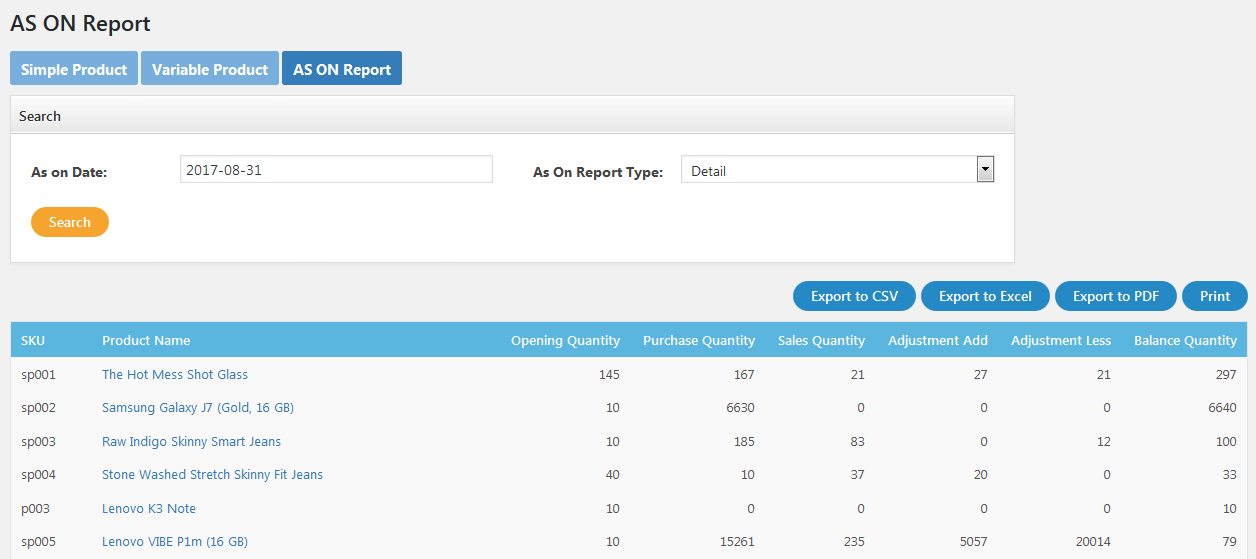Click opening quantity 145 for sp001
The image size is (1256, 559).
[x=608, y=374]
